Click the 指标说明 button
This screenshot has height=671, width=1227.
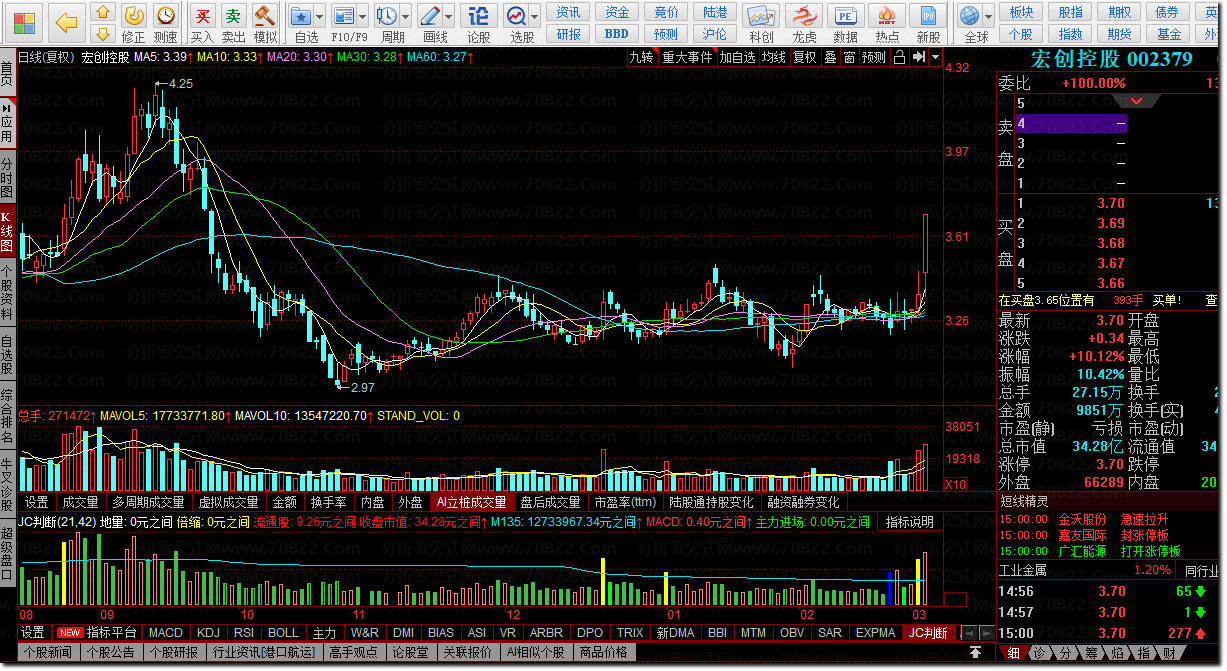(x=910, y=522)
